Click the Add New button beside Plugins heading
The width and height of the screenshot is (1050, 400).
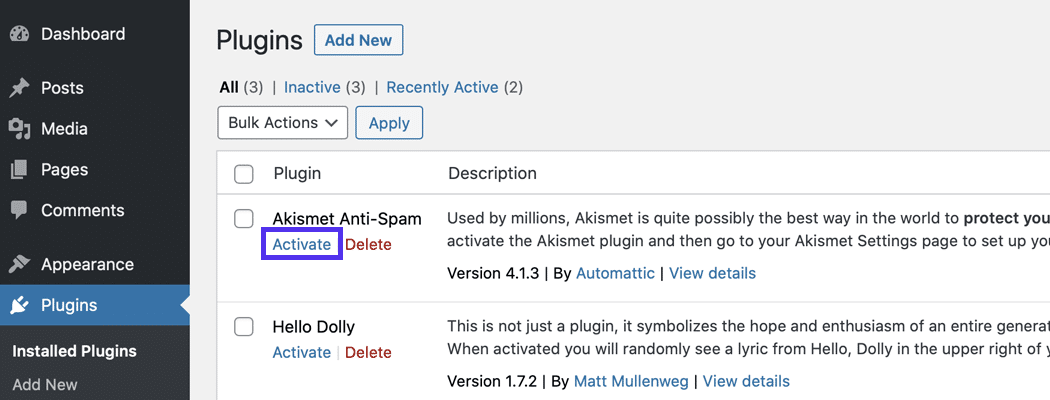click(x=358, y=41)
